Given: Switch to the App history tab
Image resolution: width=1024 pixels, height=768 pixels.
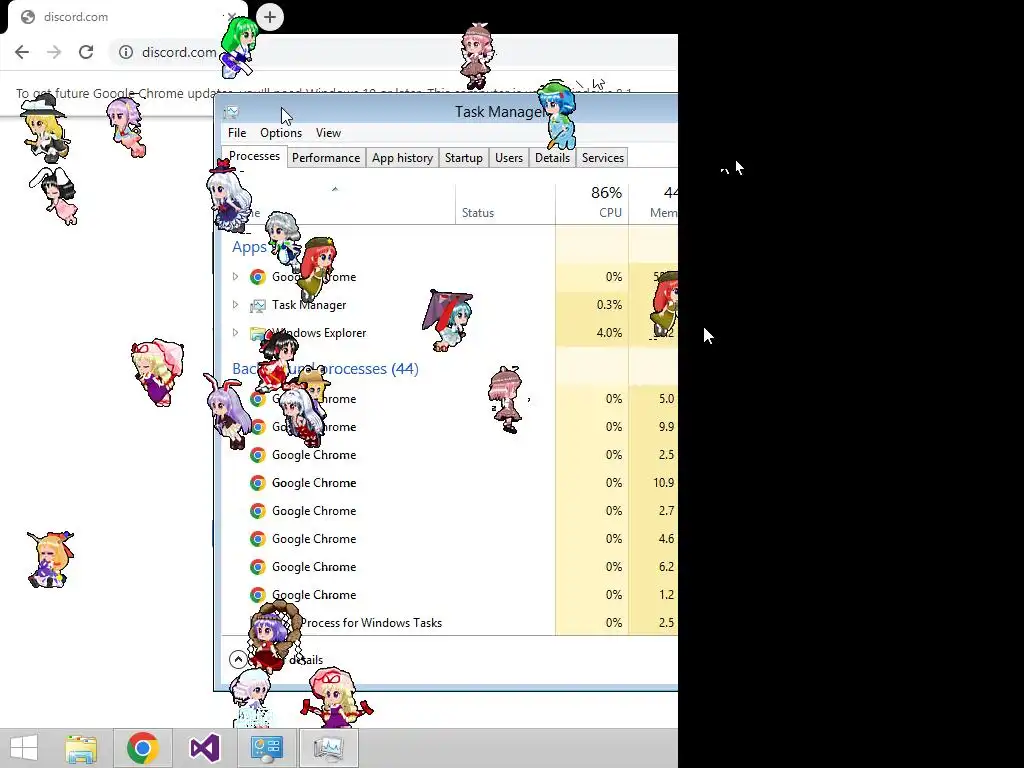Looking at the screenshot, I should (402, 158).
